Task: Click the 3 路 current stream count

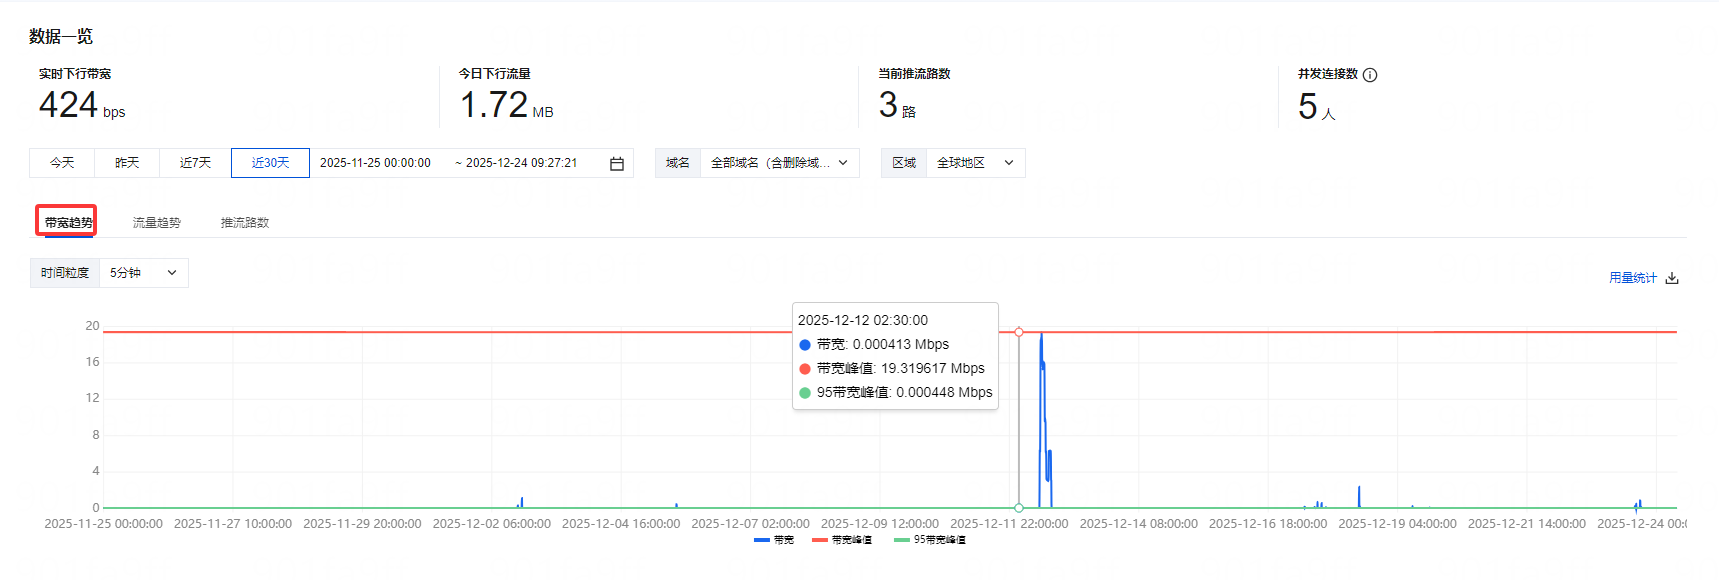Action: [x=897, y=105]
